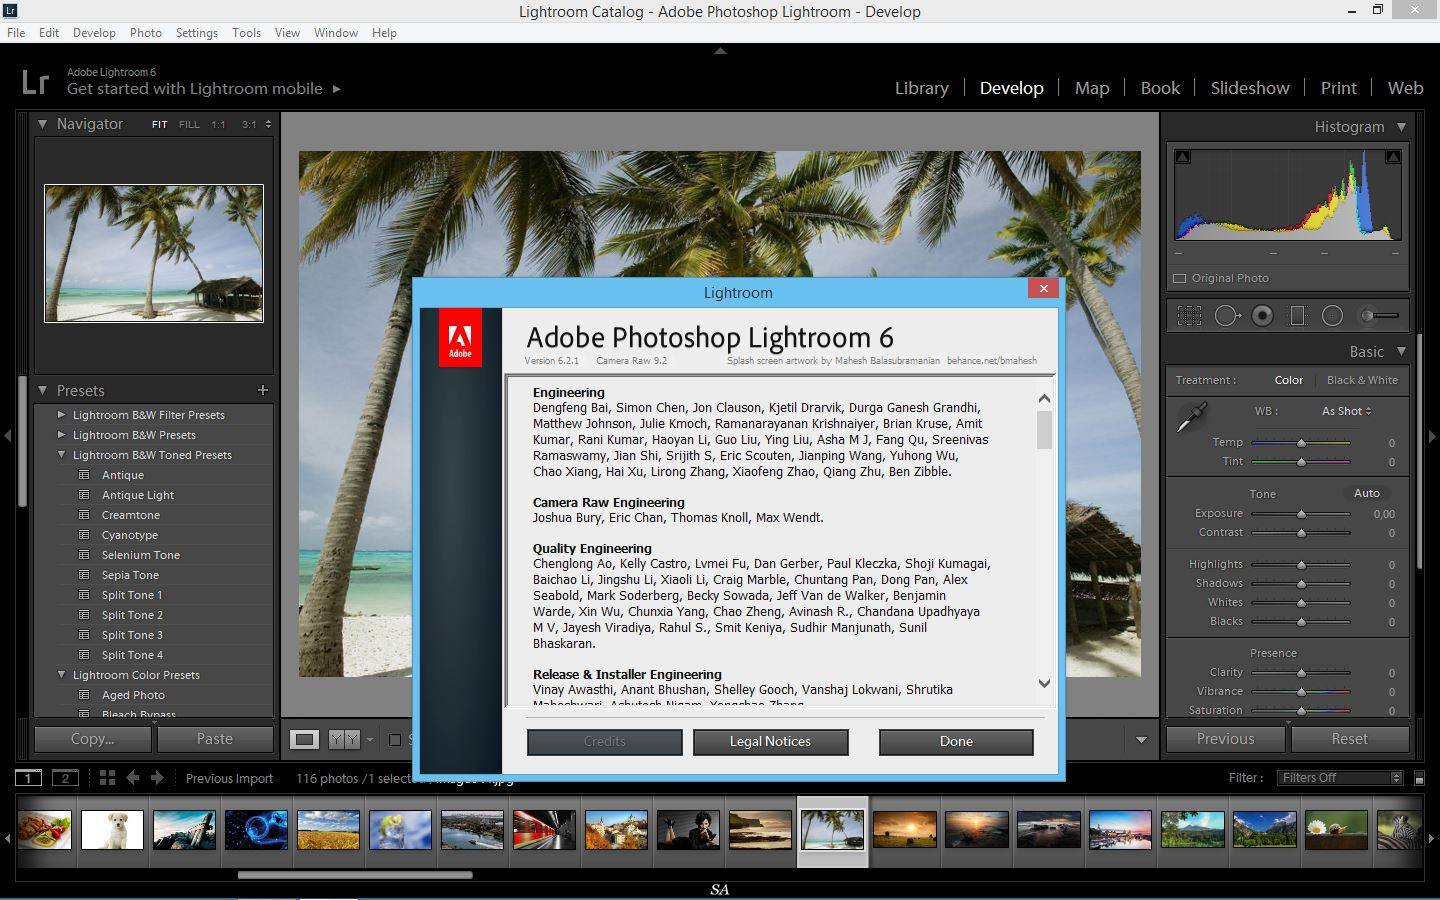Select the Spot Removal tool

(x=1227, y=316)
